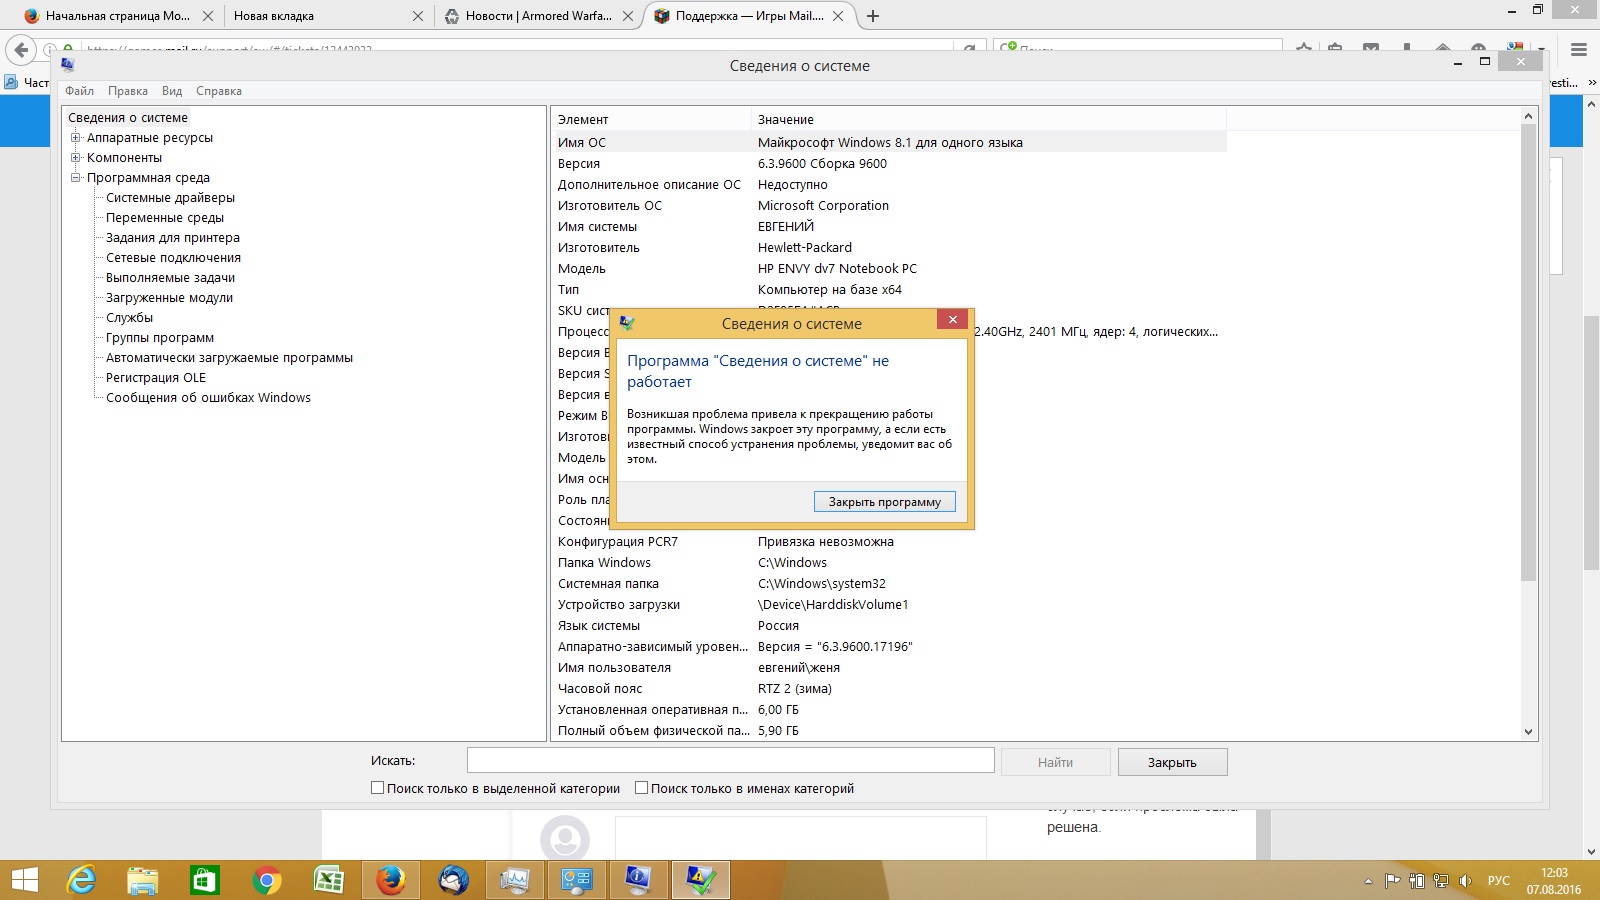Sort by the 'Элемент' column header
This screenshot has height=900, width=1600.
(651, 119)
